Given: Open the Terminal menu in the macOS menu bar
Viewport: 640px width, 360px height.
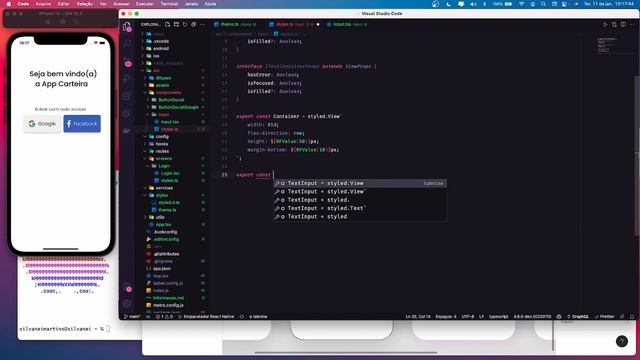Looking at the screenshot, I should click(169, 4).
